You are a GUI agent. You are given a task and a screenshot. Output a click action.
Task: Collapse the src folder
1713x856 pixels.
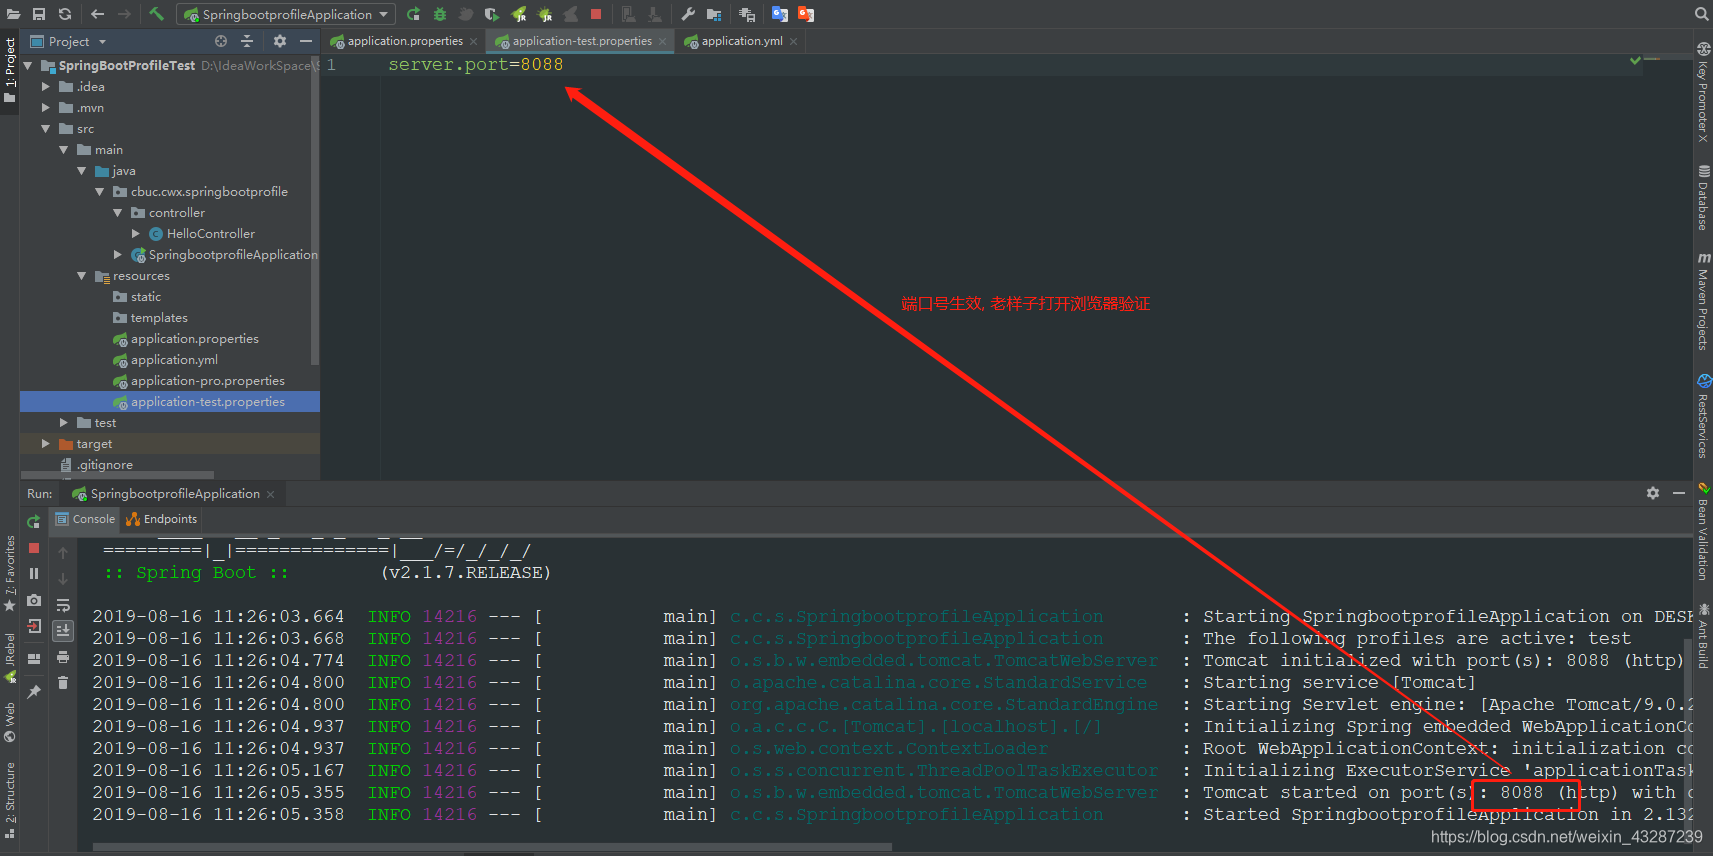point(45,129)
